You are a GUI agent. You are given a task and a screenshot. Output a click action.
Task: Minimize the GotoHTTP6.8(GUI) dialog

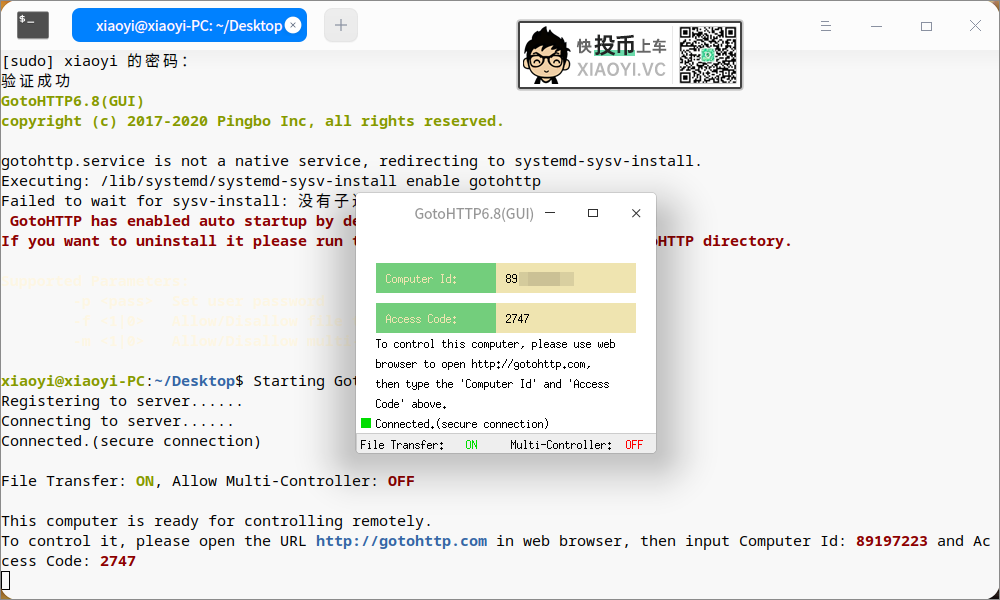click(550, 213)
